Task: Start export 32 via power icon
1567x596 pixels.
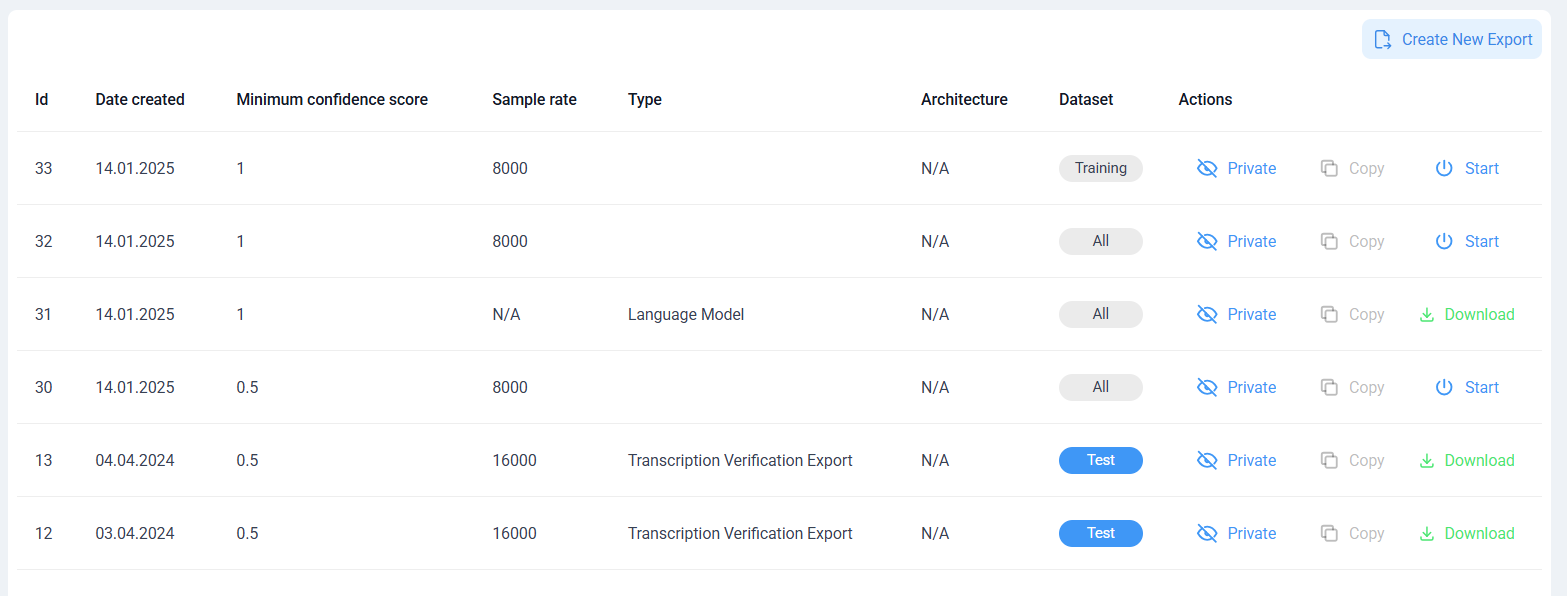Action: pyautogui.click(x=1443, y=241)
